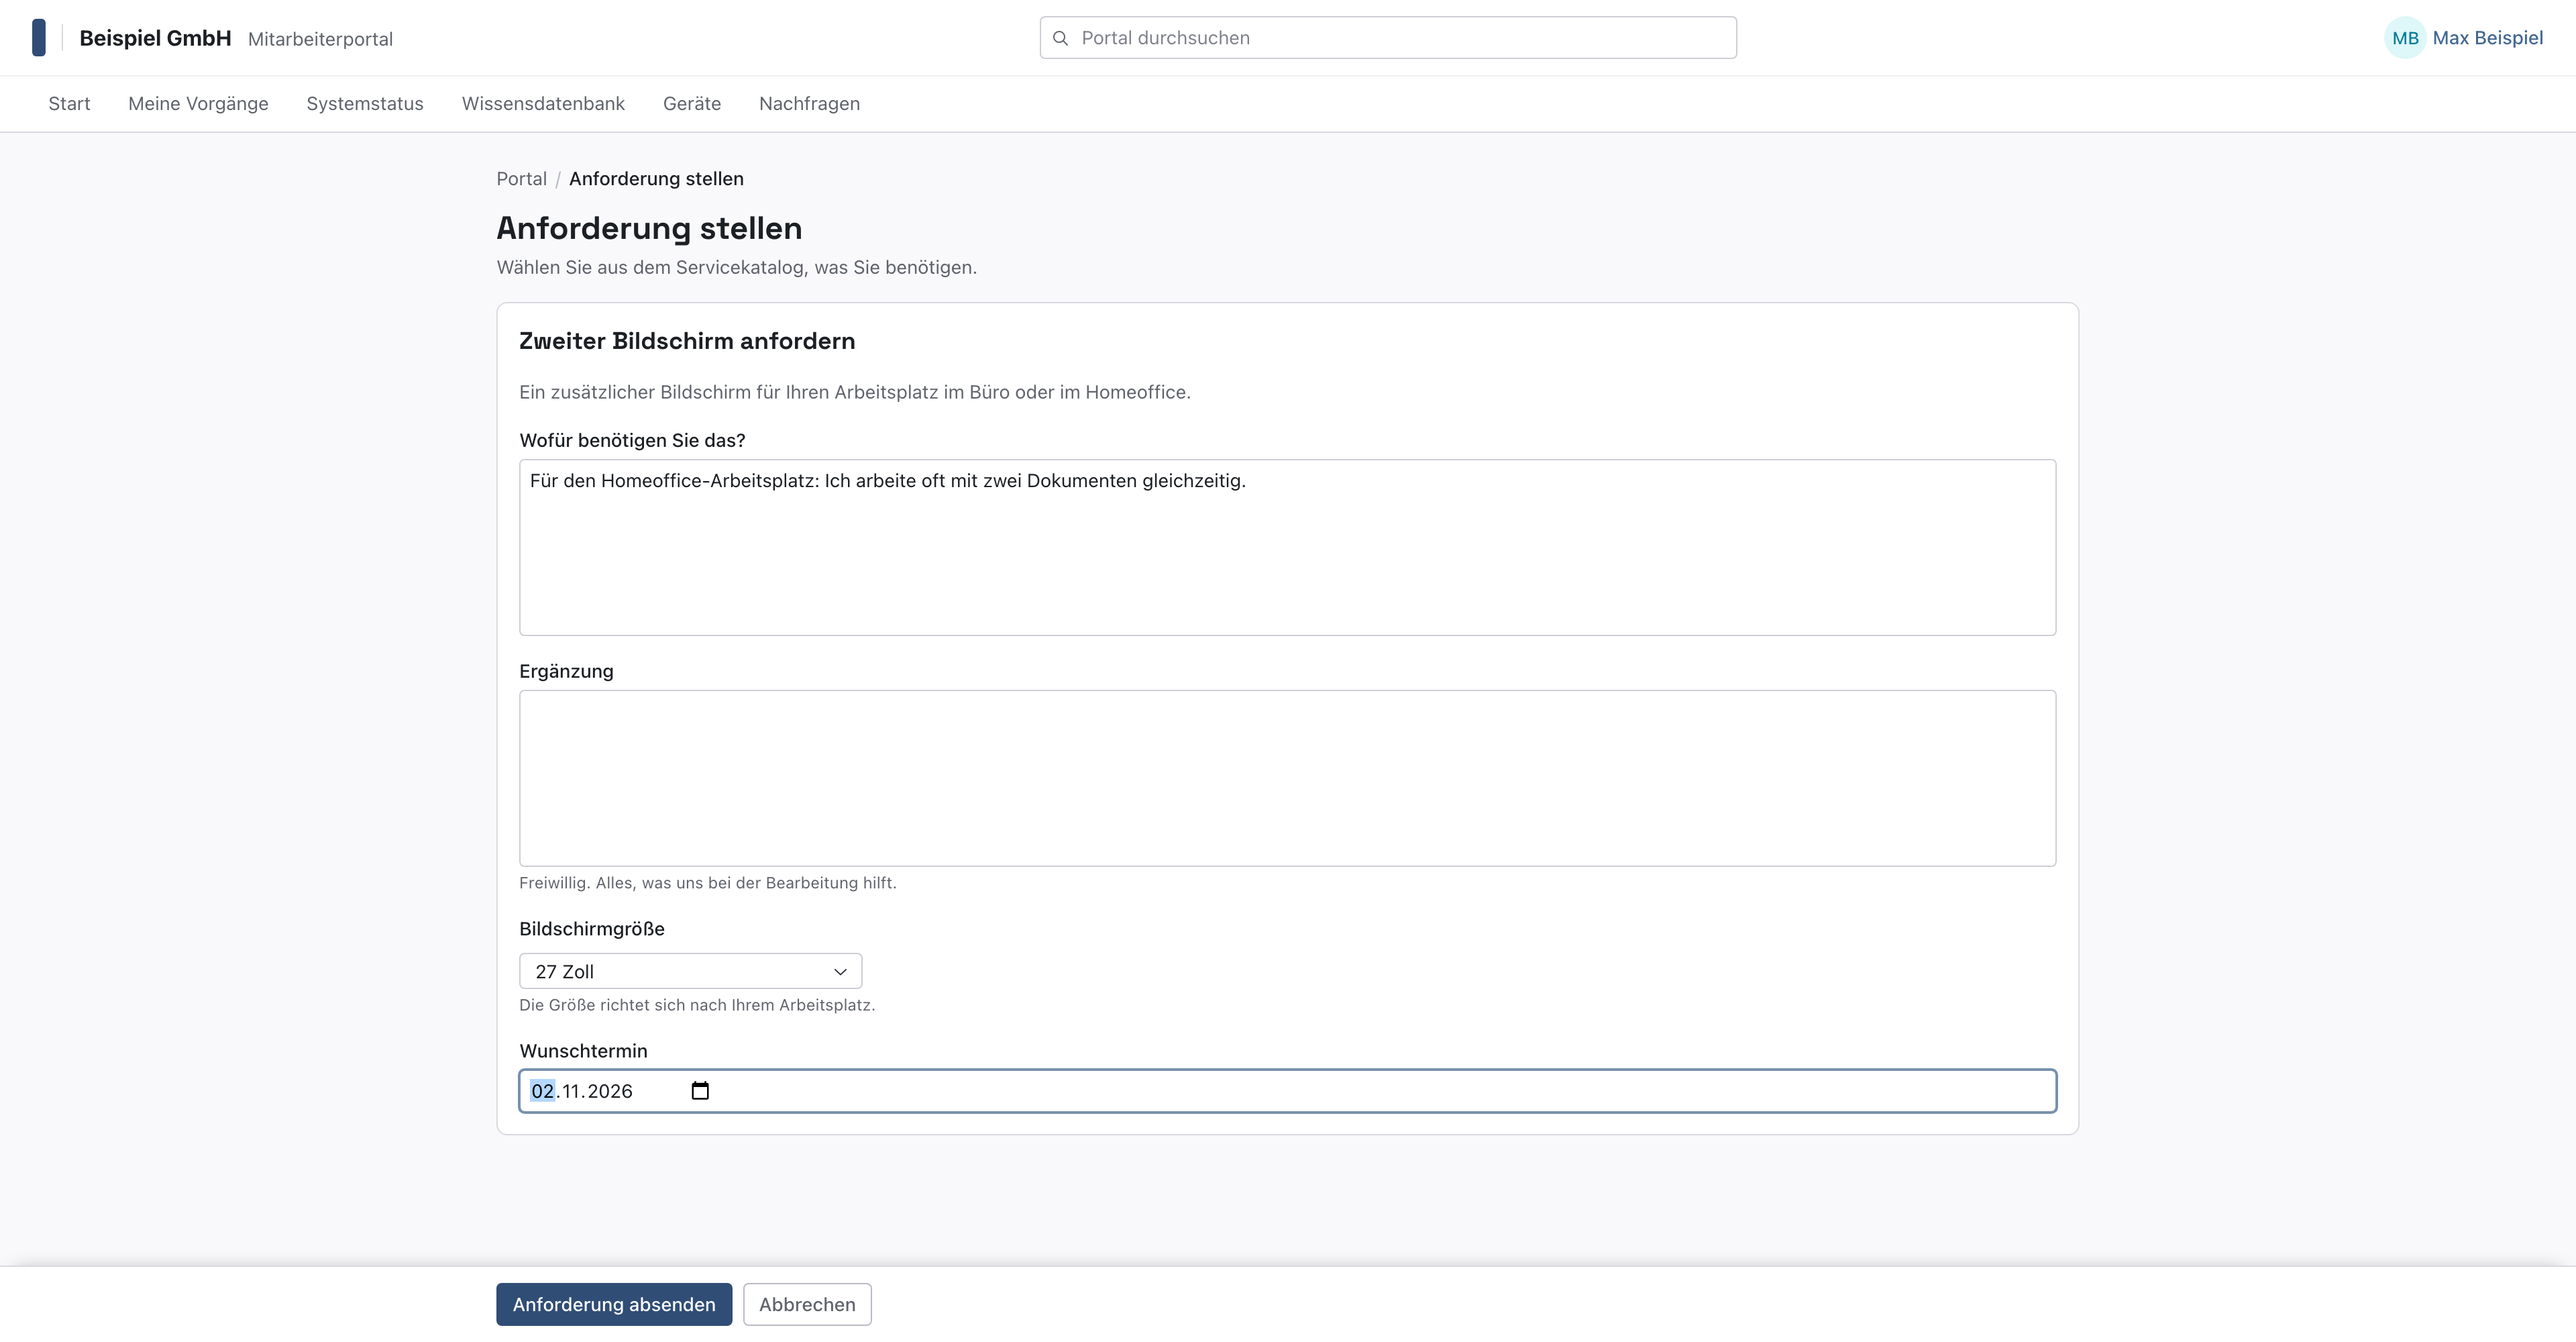Click the Abbrechen button
Image resolution: width=2576 pixels, height=1342 pixels.
[x=807, y=1304]
